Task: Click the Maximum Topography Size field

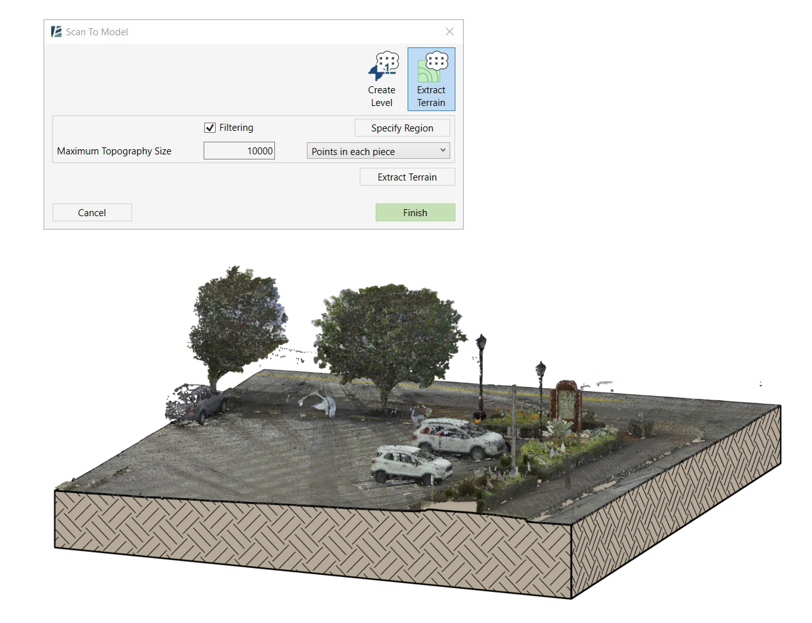Action: [239, 151]
